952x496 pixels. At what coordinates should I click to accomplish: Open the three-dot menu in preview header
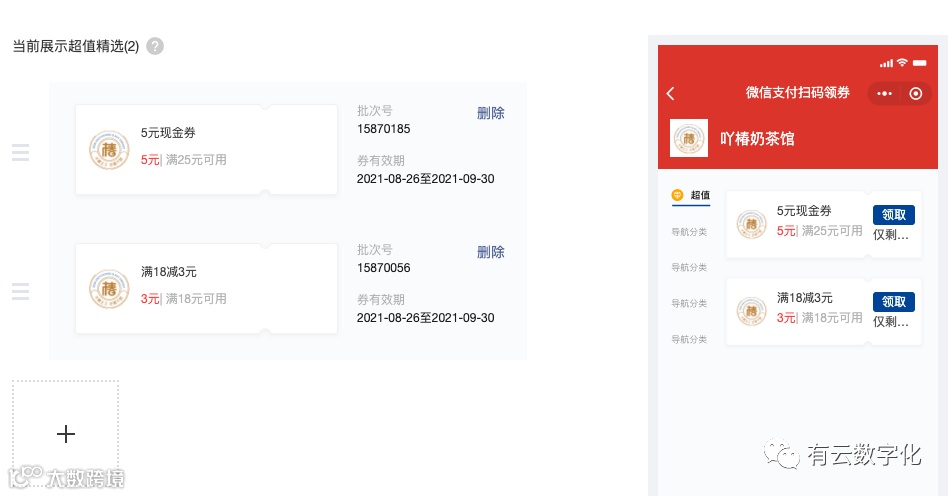pos(885,93)
